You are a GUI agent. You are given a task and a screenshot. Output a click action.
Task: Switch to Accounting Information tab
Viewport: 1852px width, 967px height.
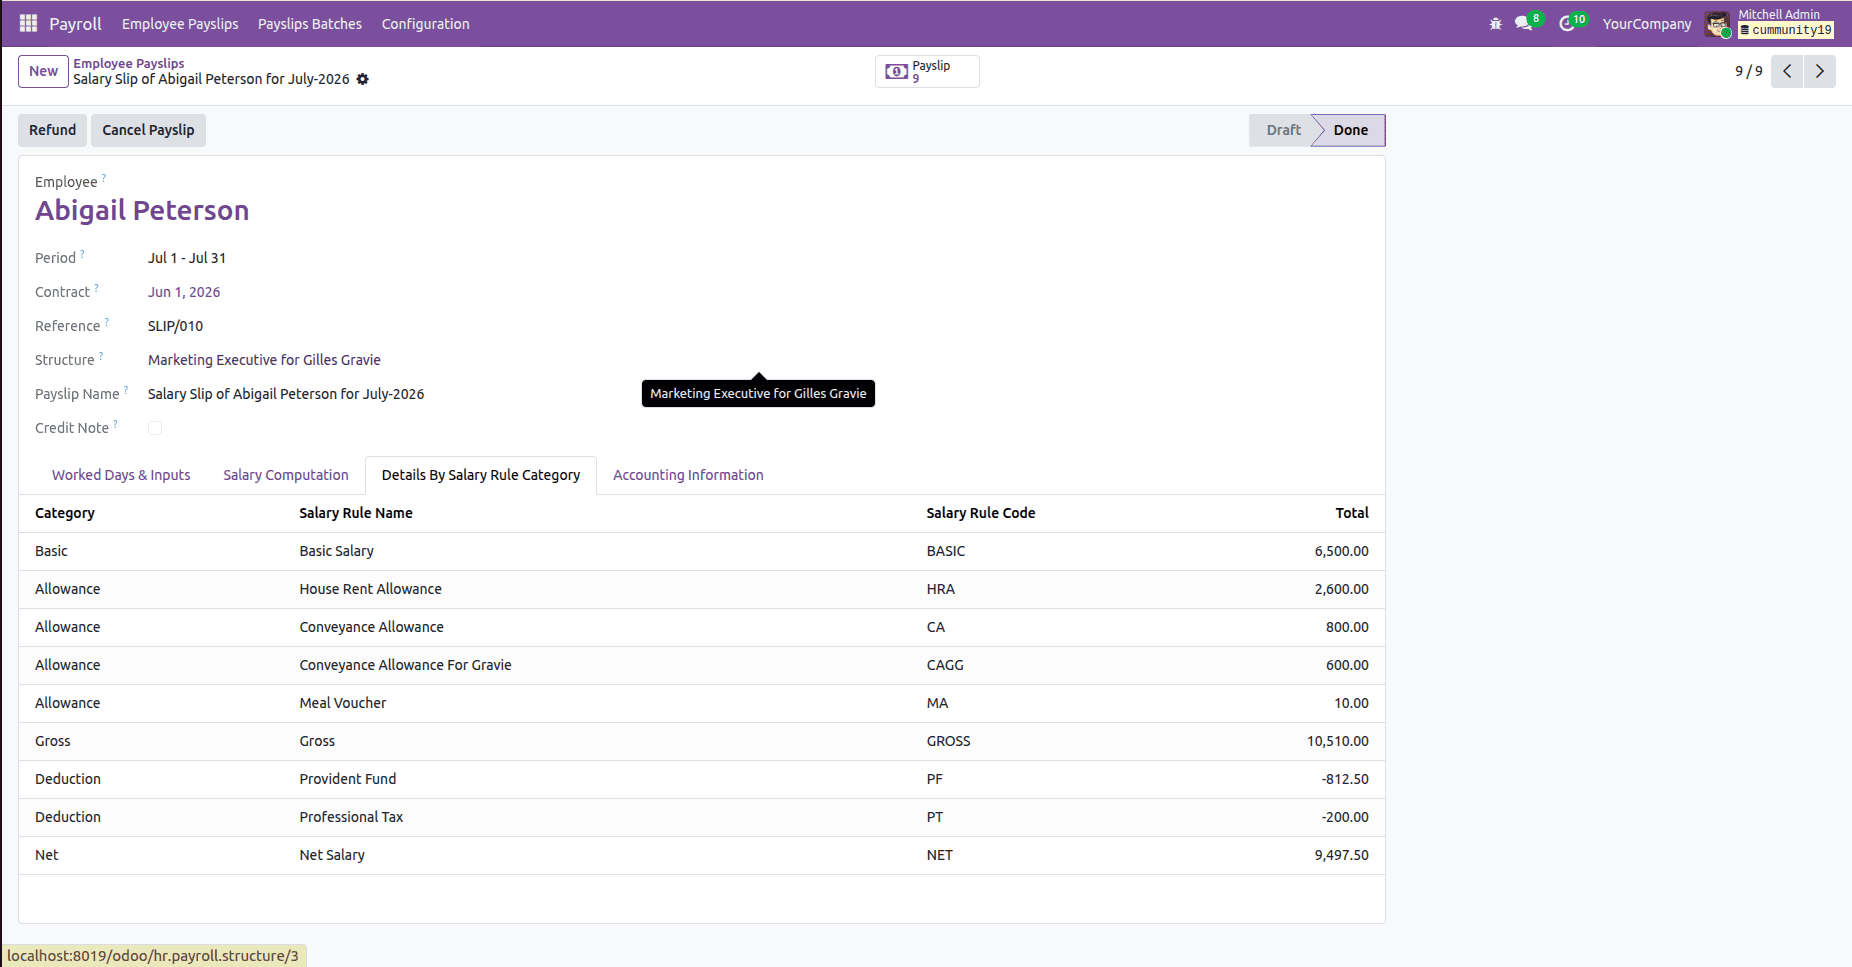(688, 475)
